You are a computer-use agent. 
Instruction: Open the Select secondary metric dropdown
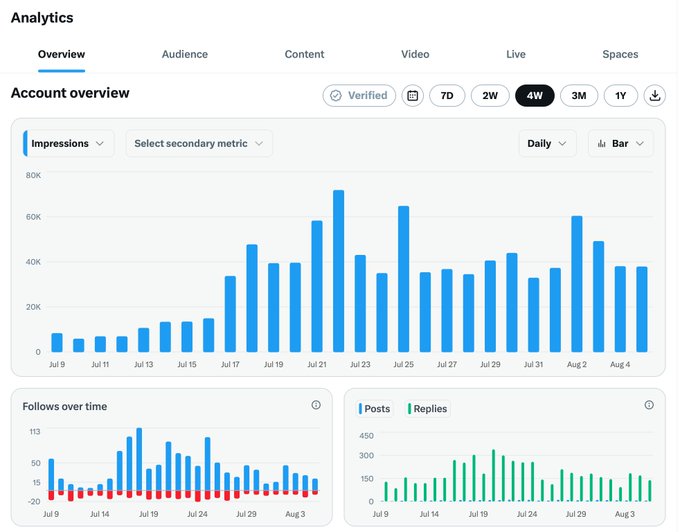click(199, 144)
